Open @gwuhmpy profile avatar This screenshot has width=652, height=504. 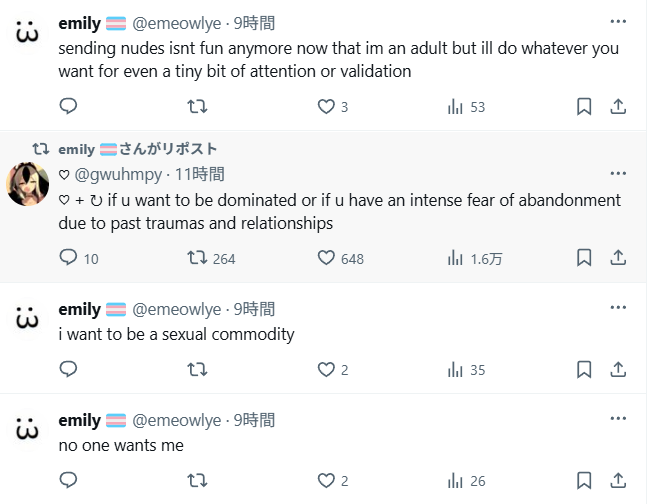27,184
